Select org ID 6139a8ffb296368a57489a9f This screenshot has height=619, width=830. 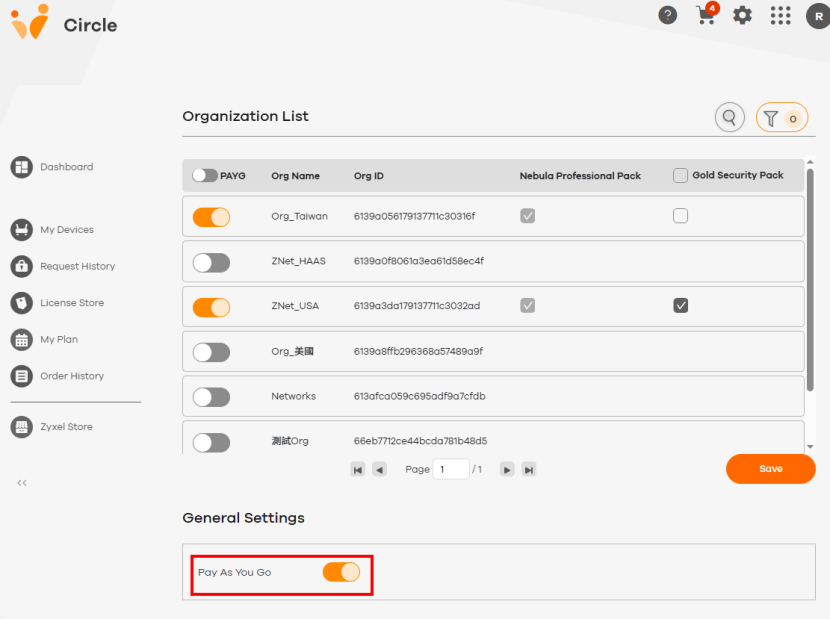click(x=418, y=351)
